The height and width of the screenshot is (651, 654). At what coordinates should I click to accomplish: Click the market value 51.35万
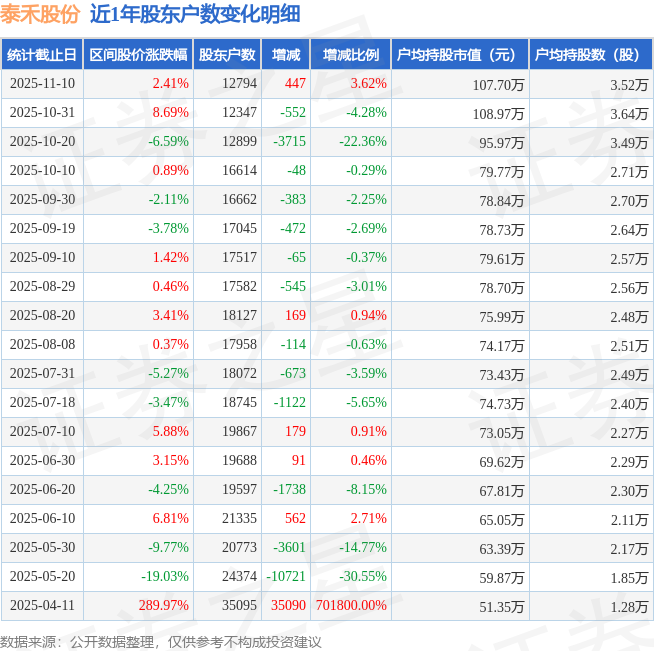pos(502,607)
